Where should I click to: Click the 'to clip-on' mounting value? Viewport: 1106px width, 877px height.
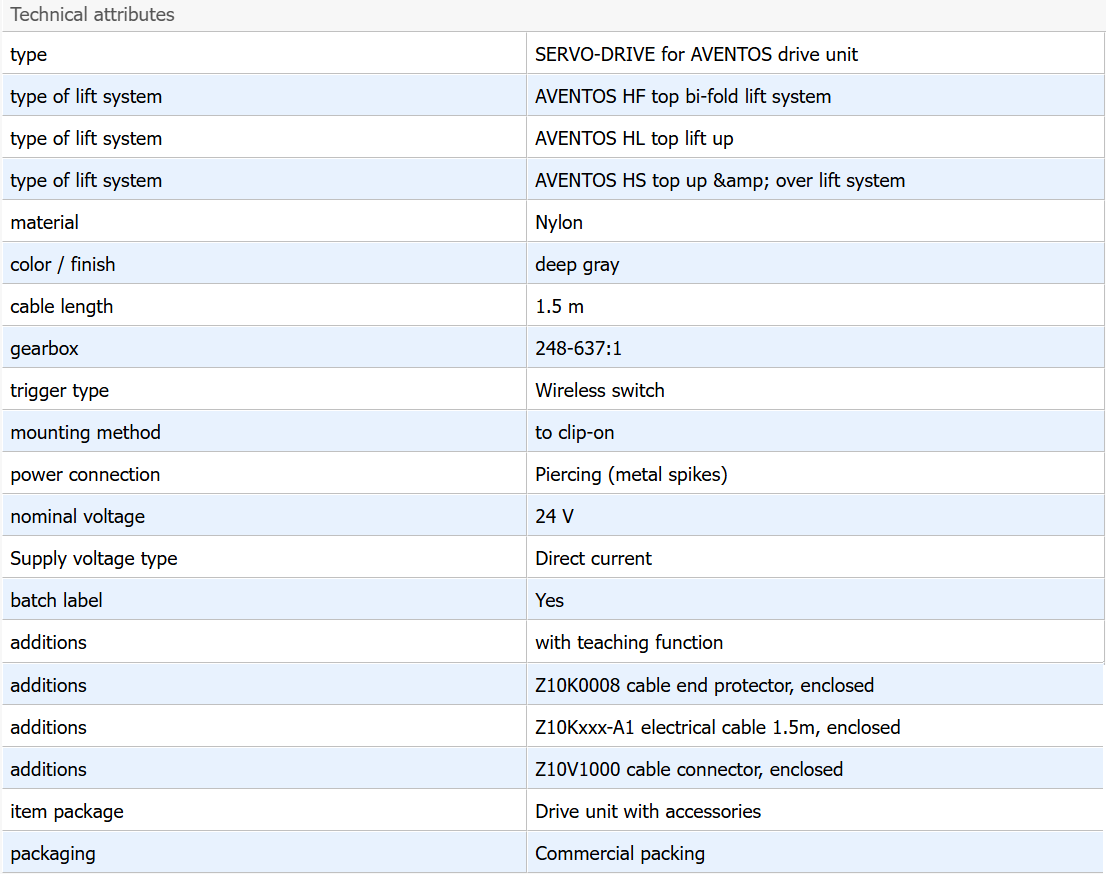[x=575, y=433]
